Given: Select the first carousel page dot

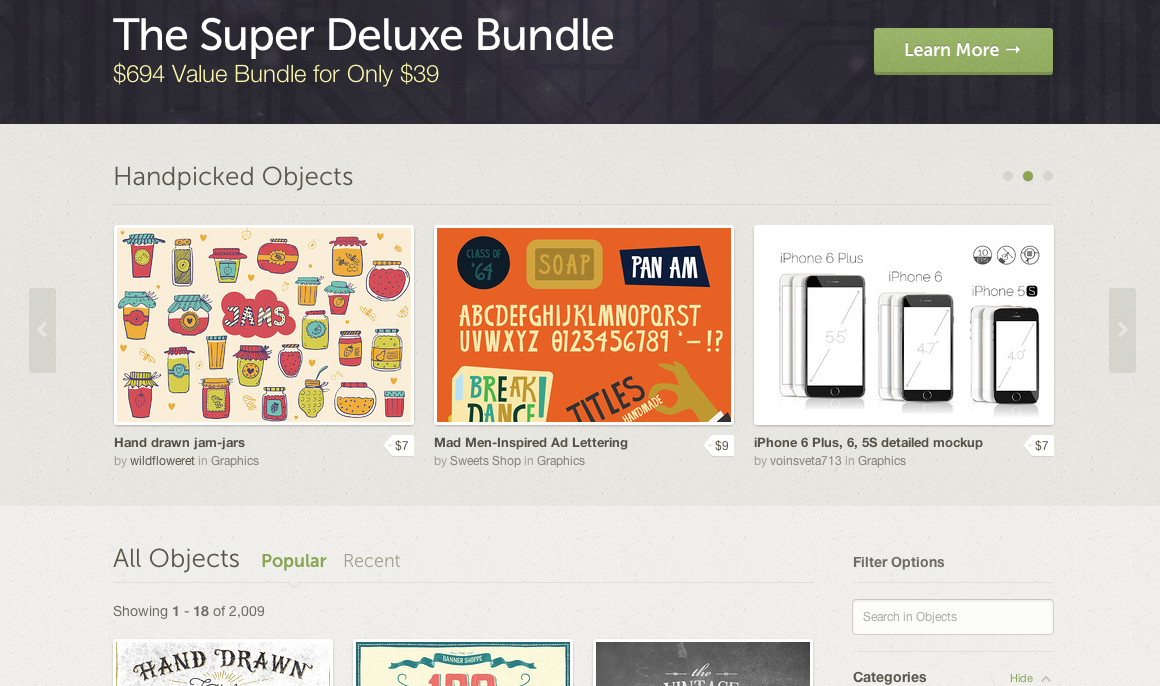Looking at the screenshot, I should (x=1008, y=176).
